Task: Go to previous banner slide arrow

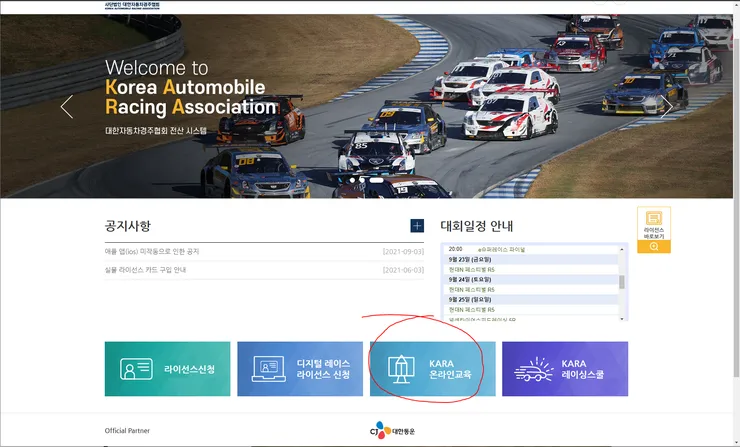Action: coord(67,107)
